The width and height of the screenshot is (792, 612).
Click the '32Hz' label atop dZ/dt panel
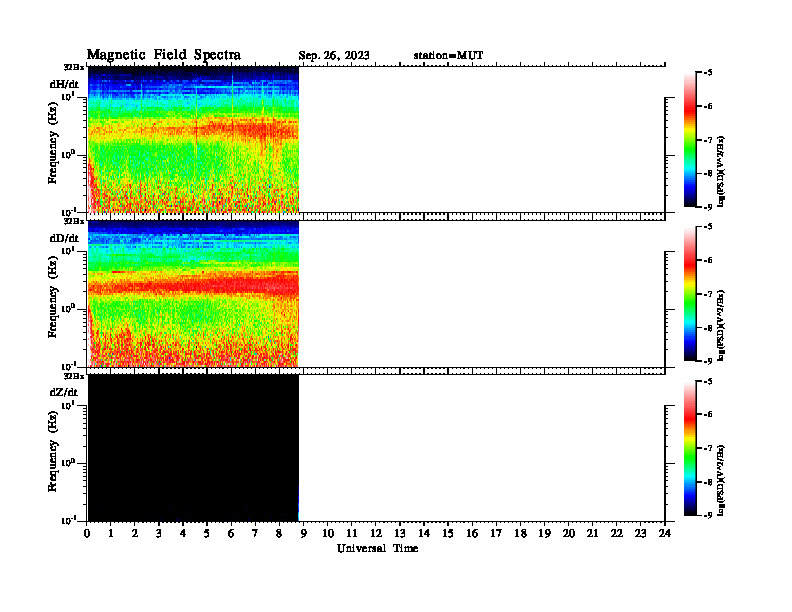(73, 376)
